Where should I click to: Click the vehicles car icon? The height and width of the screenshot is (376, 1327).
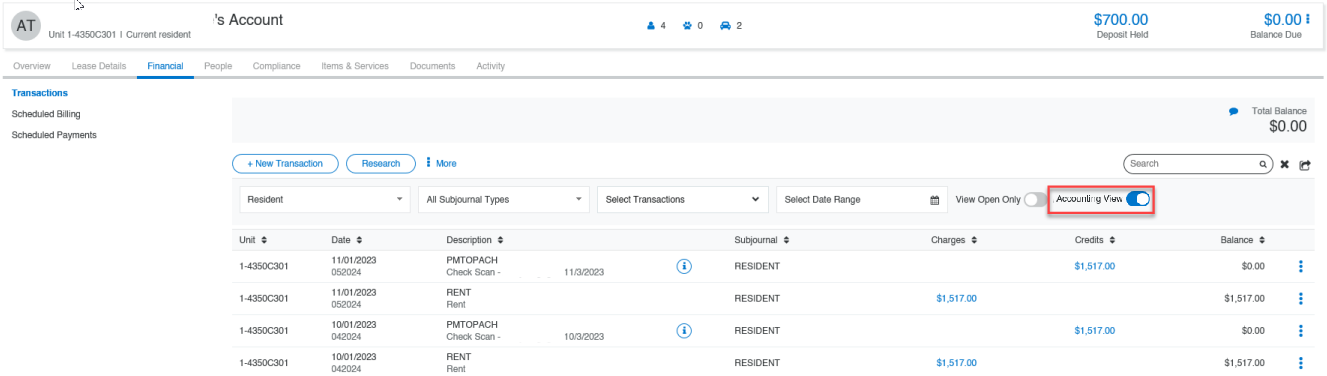coord(725,25)
